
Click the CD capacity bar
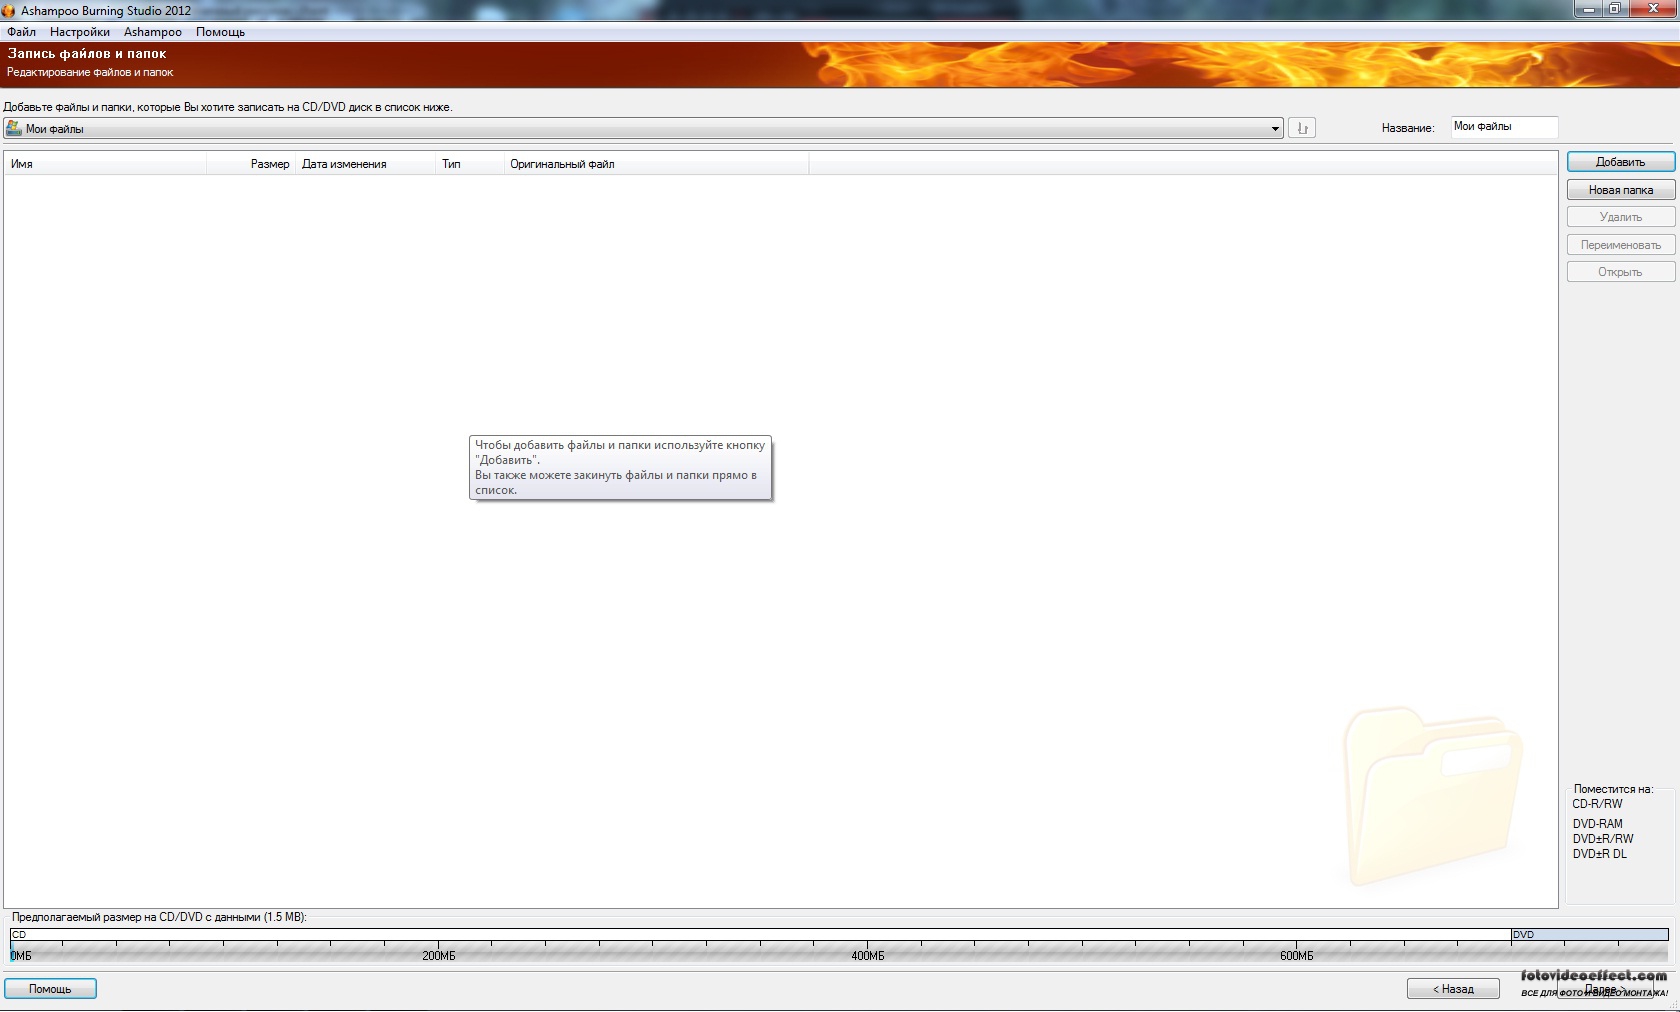coord(760,935)
